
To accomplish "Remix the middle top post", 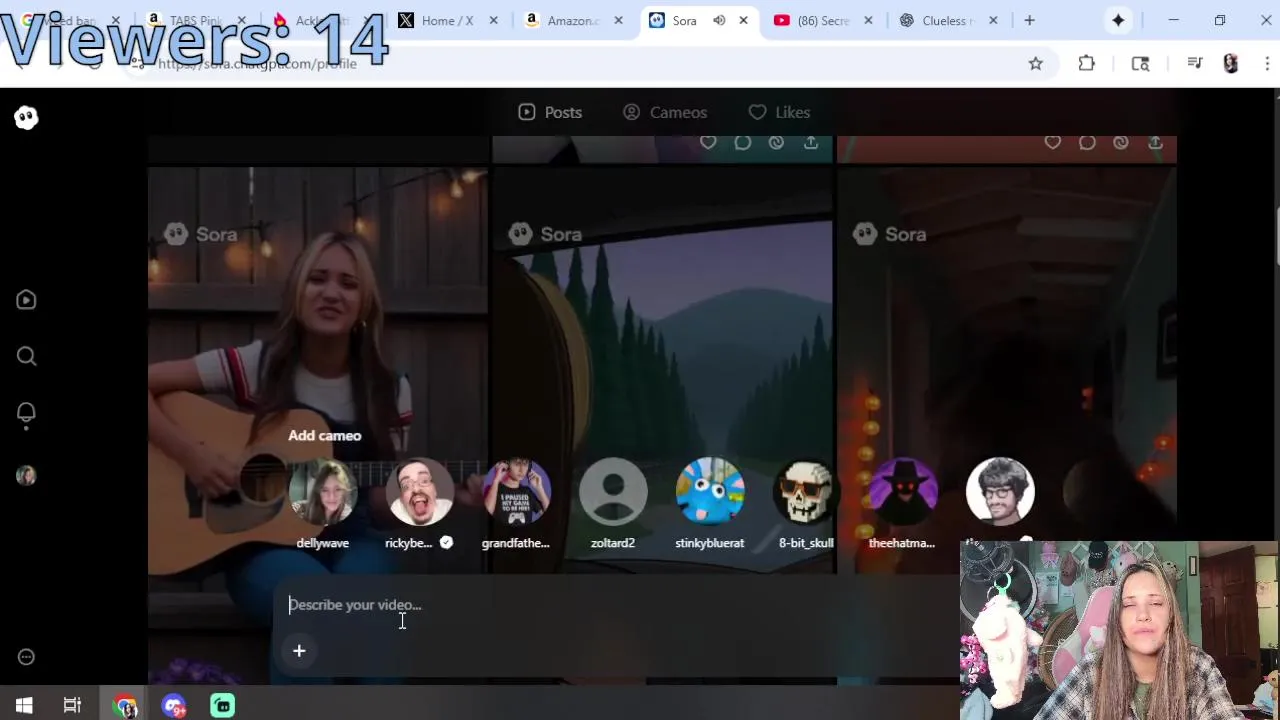I will pyautogui.click(x=776, y=143).
